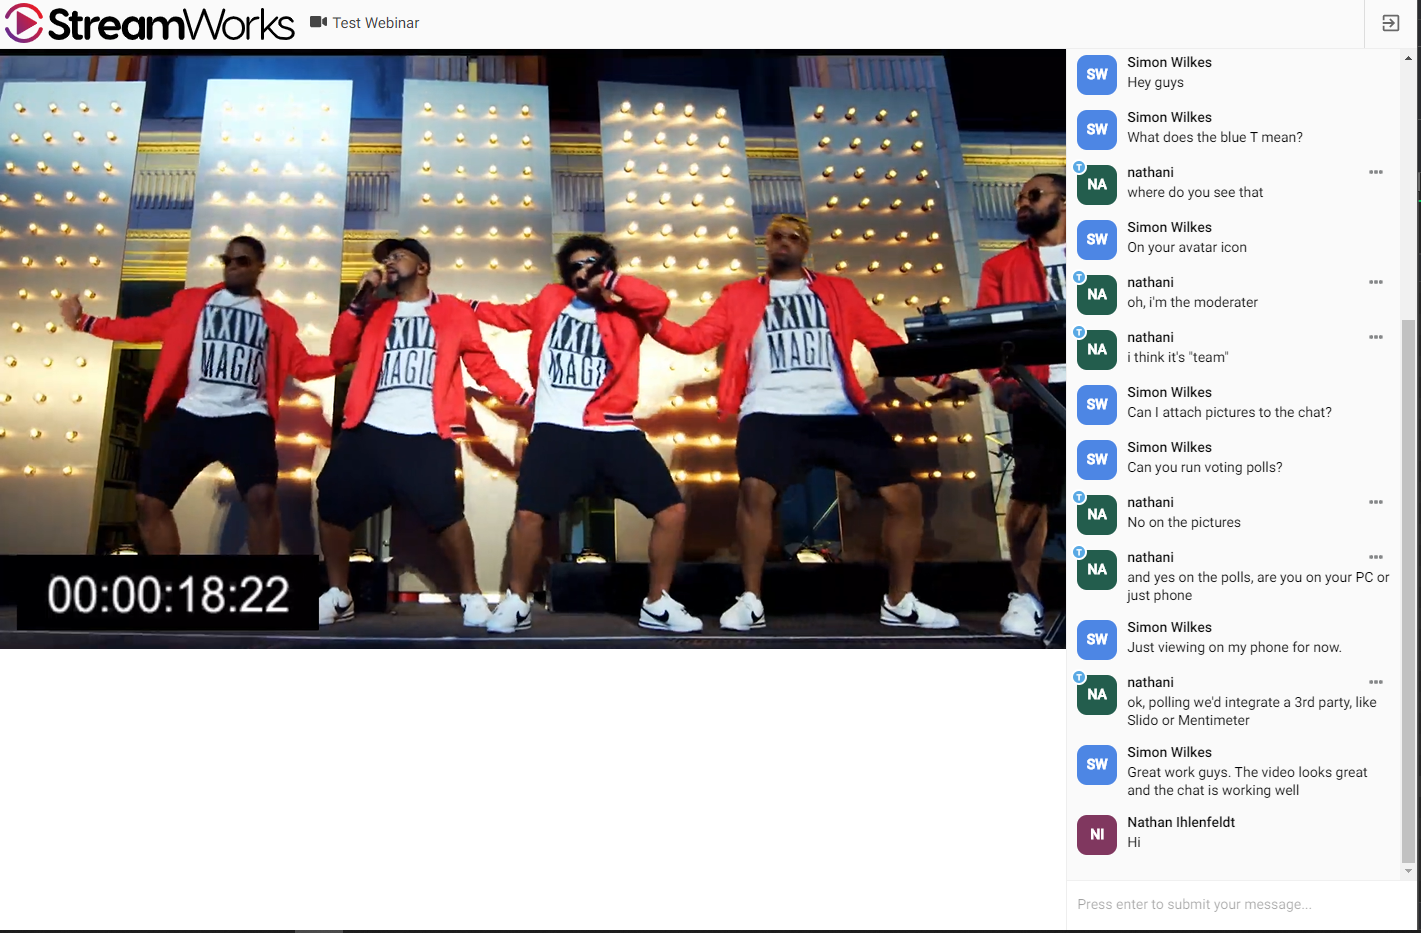Click NI avatar of Nathan Ihlenfeldt

point(1097,834)
